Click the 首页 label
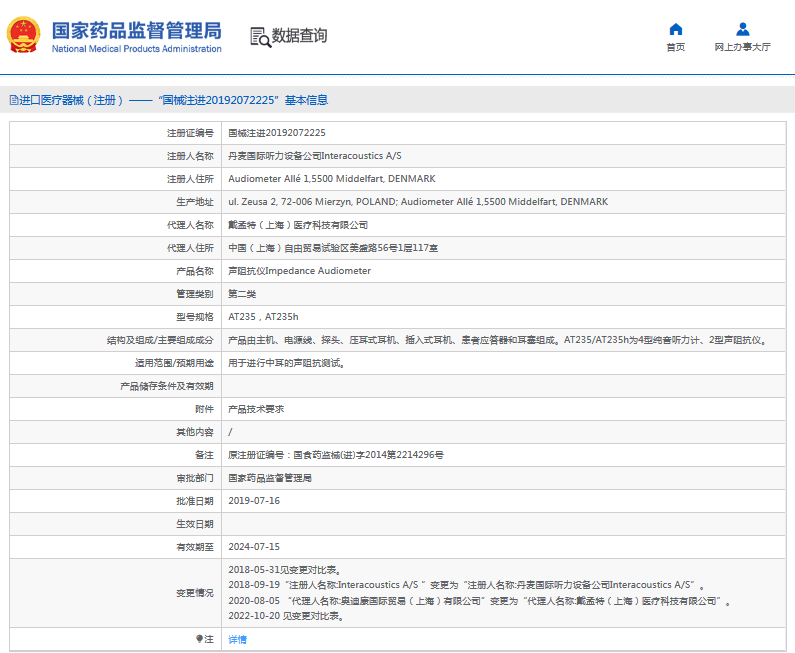 point(675,47)
